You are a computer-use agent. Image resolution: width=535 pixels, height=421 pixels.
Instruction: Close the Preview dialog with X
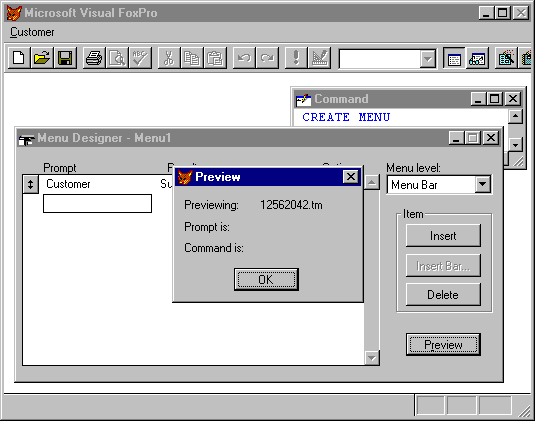[x=350, y=177]
